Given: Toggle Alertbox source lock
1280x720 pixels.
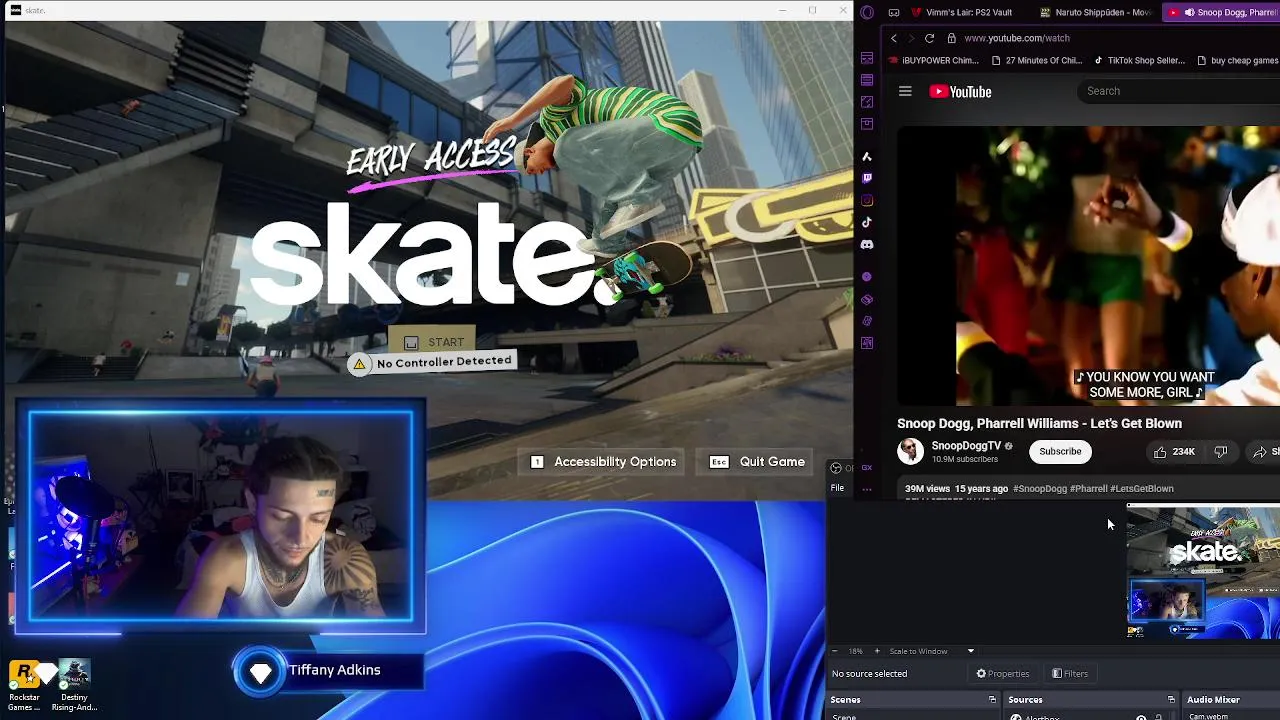Looking at the screenshot, I should tap(1159, 717).
